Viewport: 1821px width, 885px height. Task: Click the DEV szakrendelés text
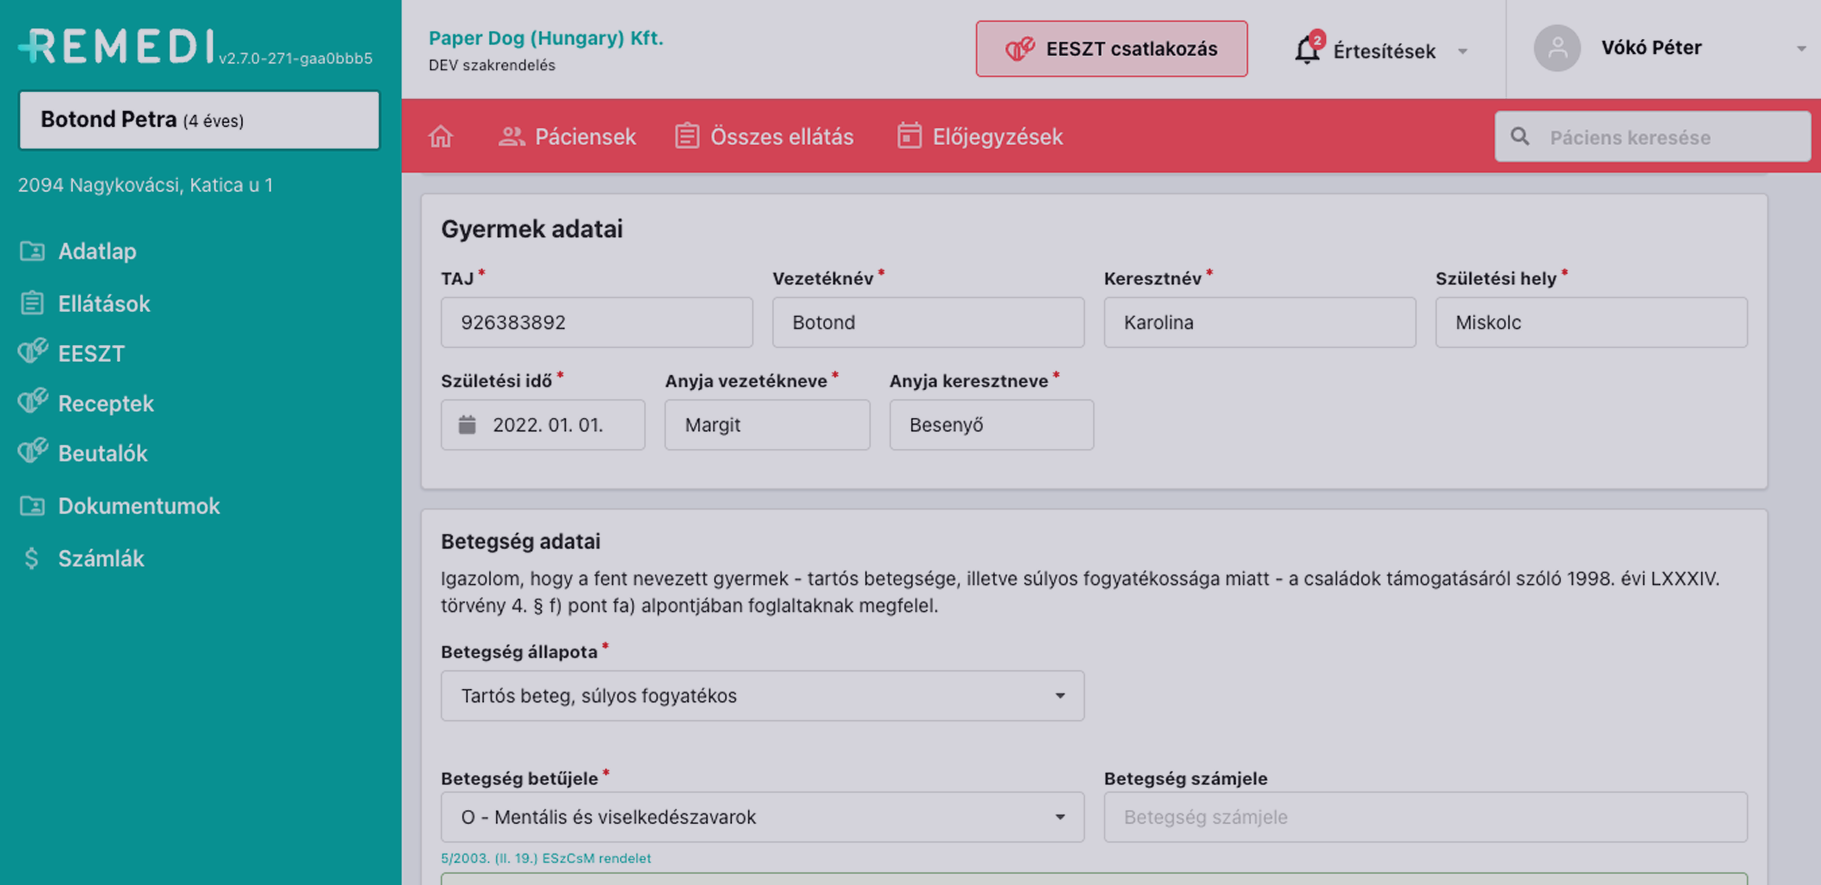492,65
